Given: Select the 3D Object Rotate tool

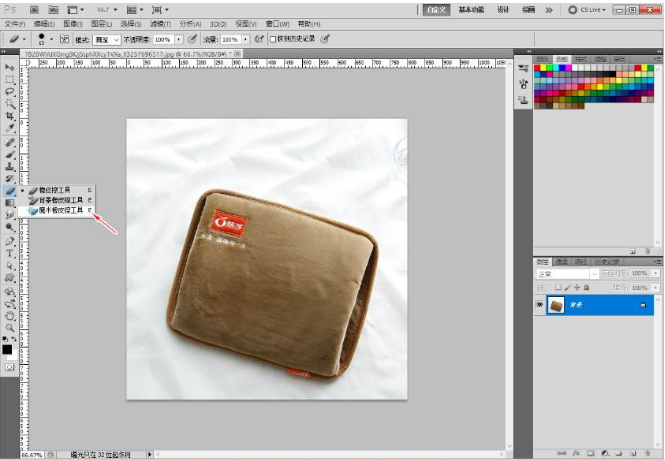Looking at the screenshot, I should pyautogui.click(x=9, y=292).
